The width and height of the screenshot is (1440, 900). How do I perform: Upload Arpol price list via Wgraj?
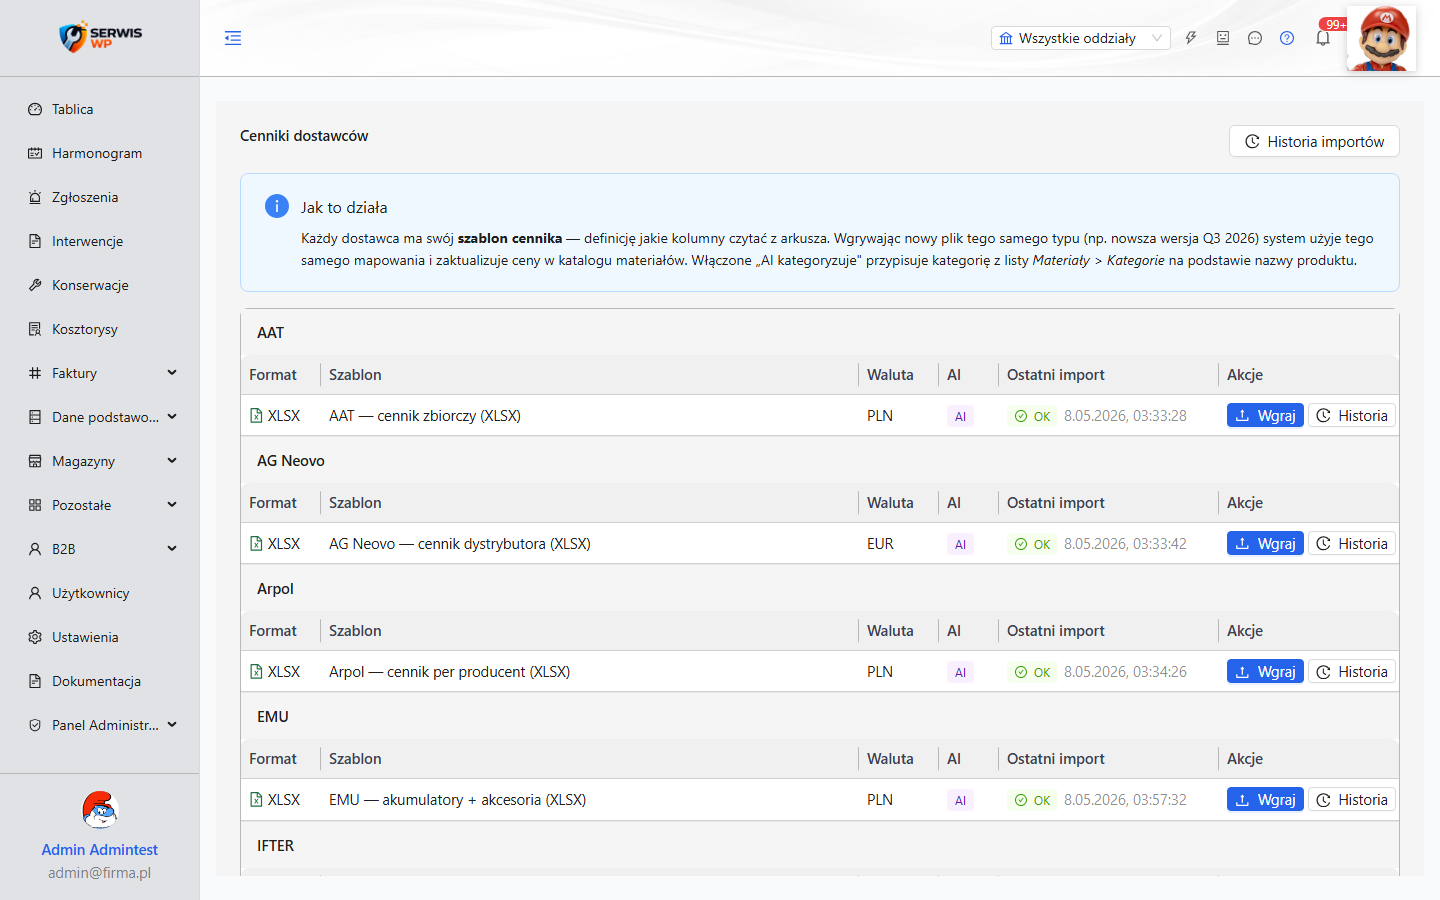tap(1265, 672)
